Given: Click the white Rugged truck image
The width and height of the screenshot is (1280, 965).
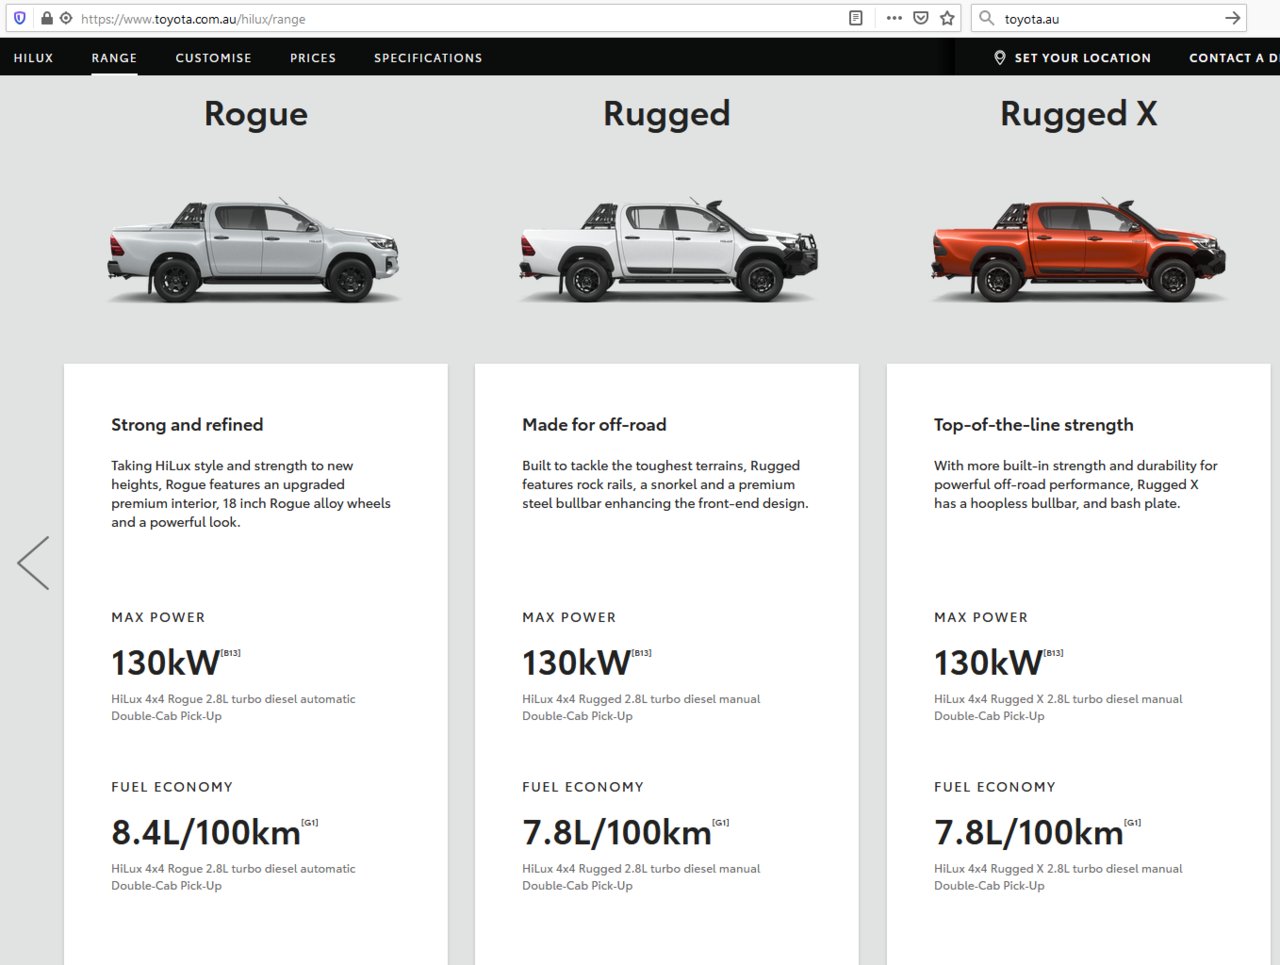Looking at the screenshot, I should coord(668,250).
